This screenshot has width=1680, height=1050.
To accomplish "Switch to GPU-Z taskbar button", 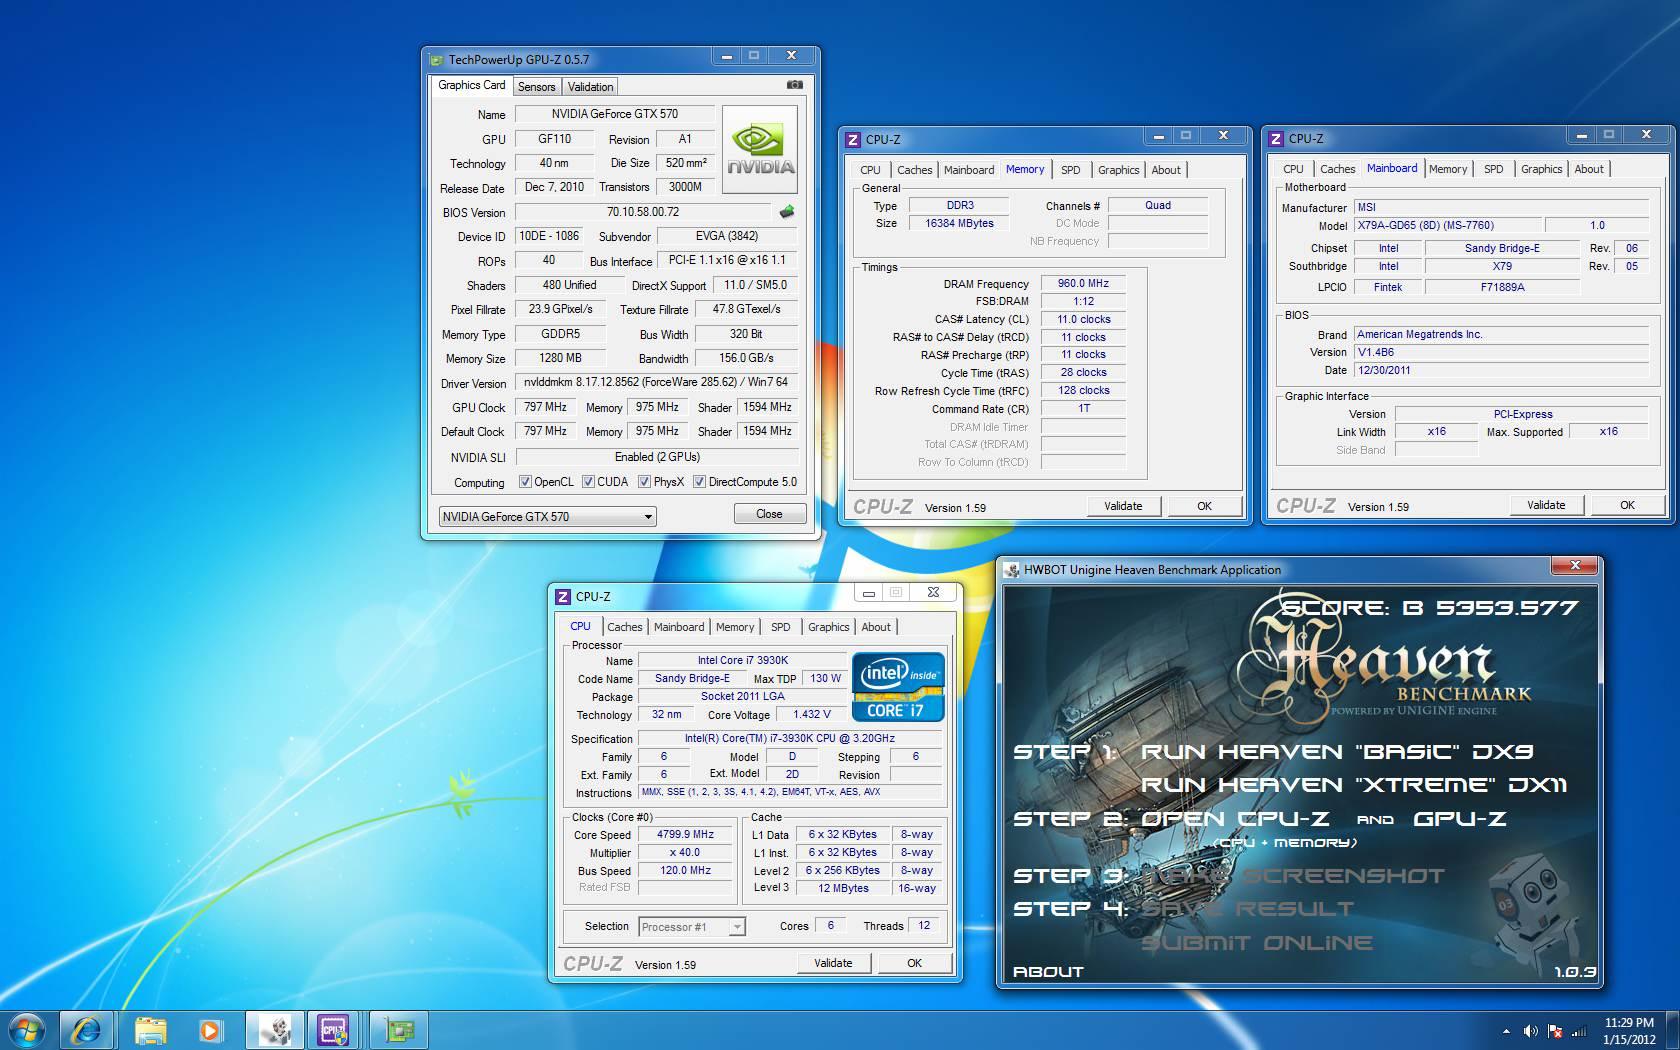I will coord(398,1030).
